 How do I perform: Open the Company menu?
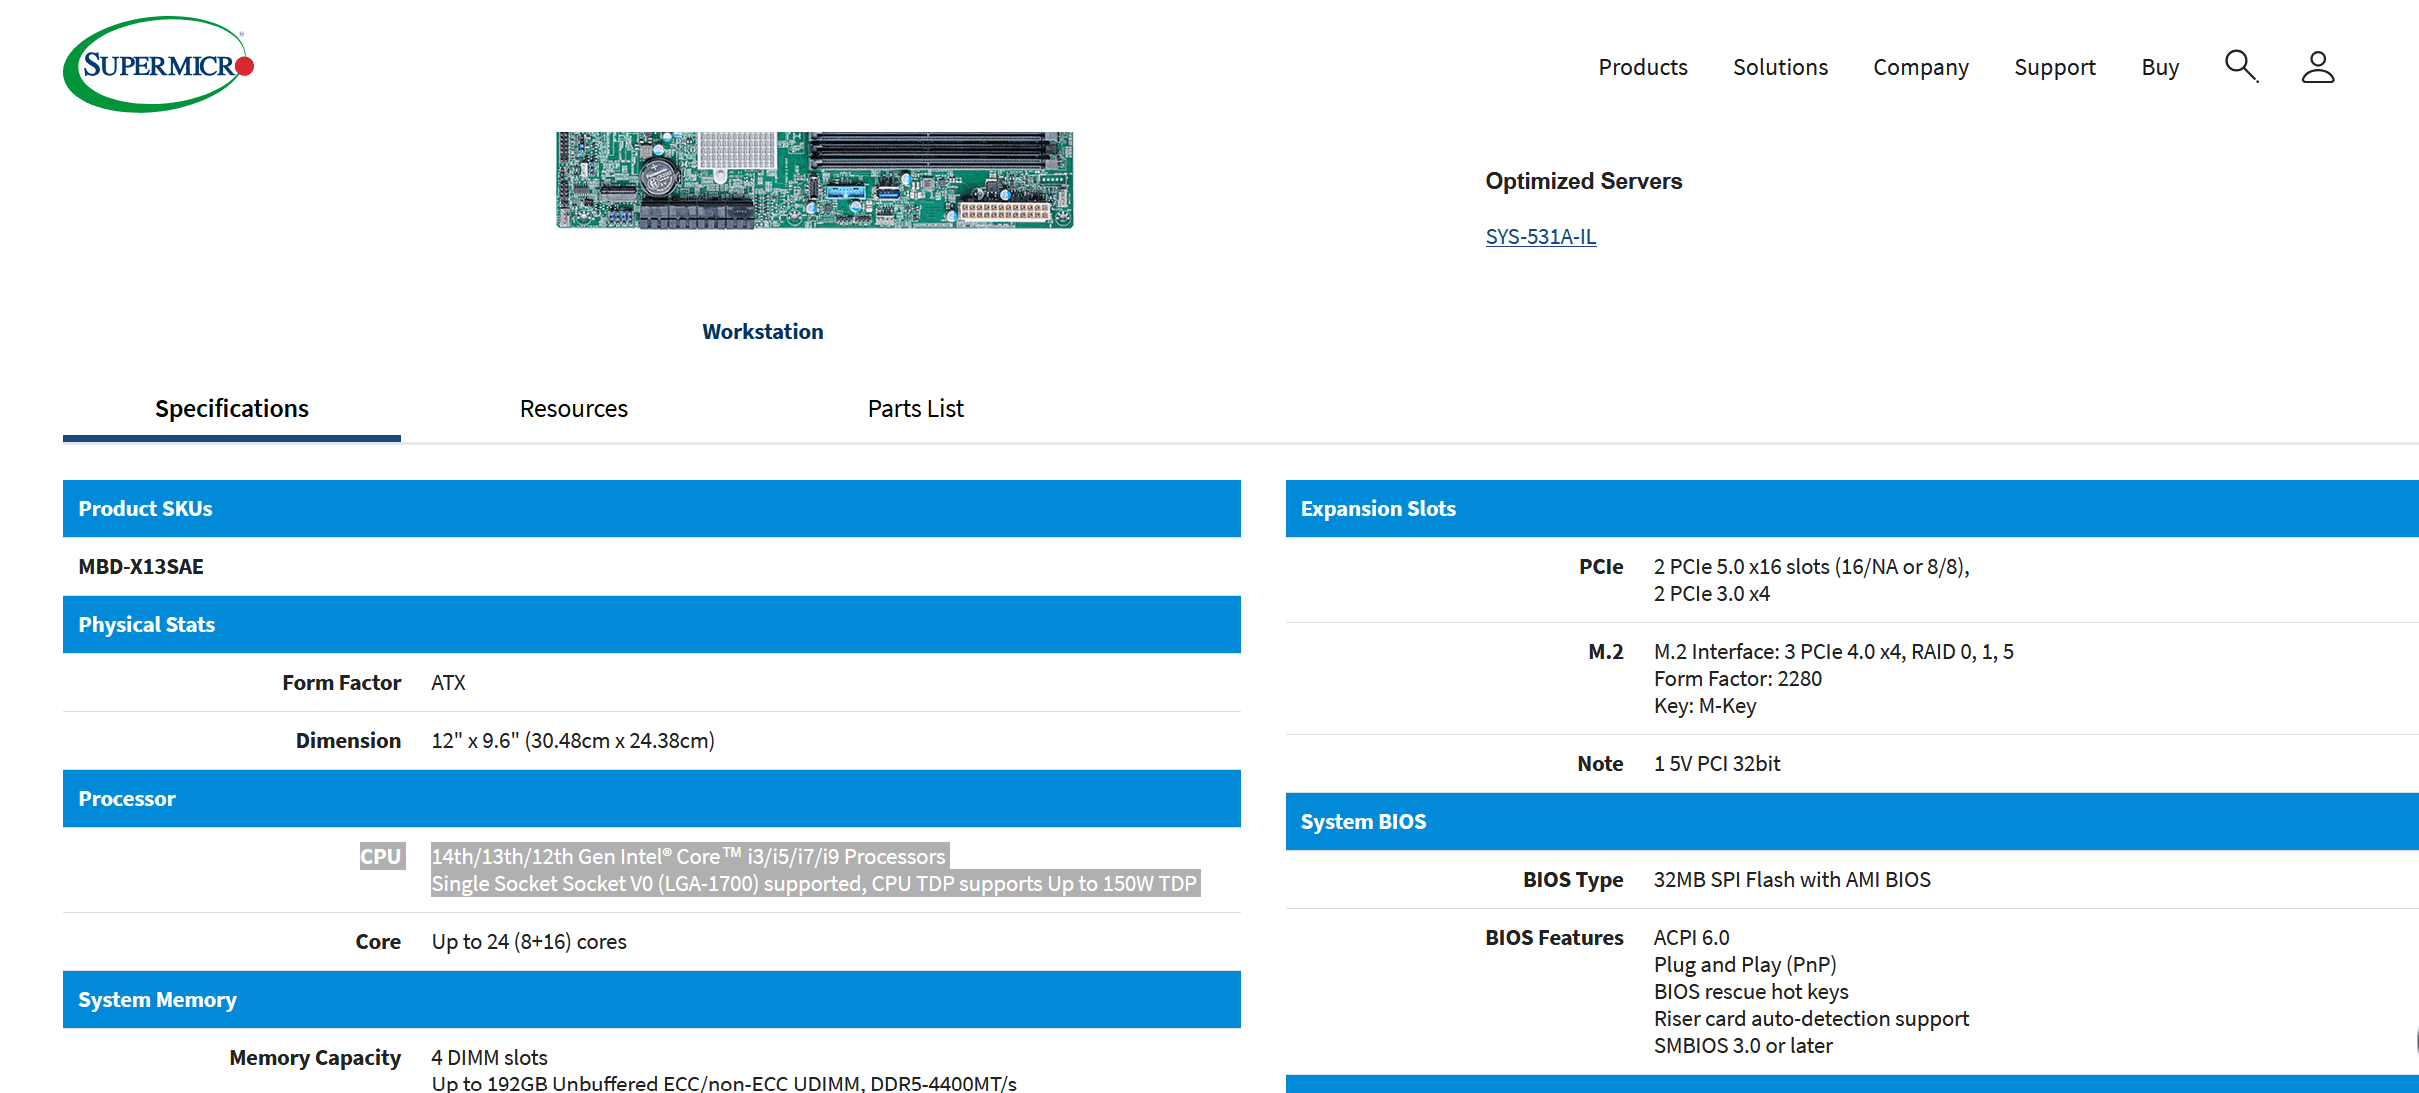click(1920, 67)
